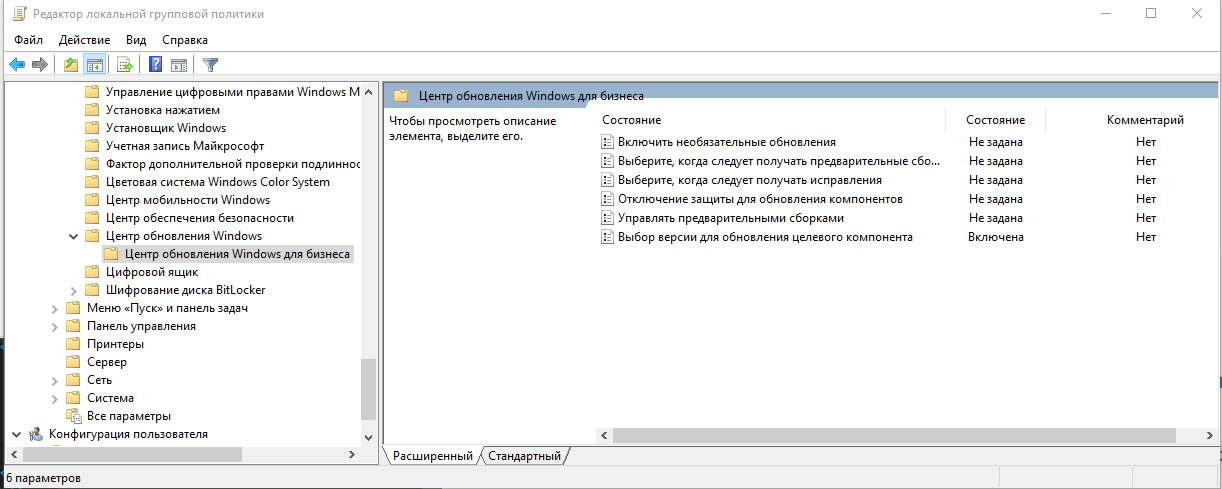Select the Установка нажатием folder
The image size is (1222, 489).
162,110
